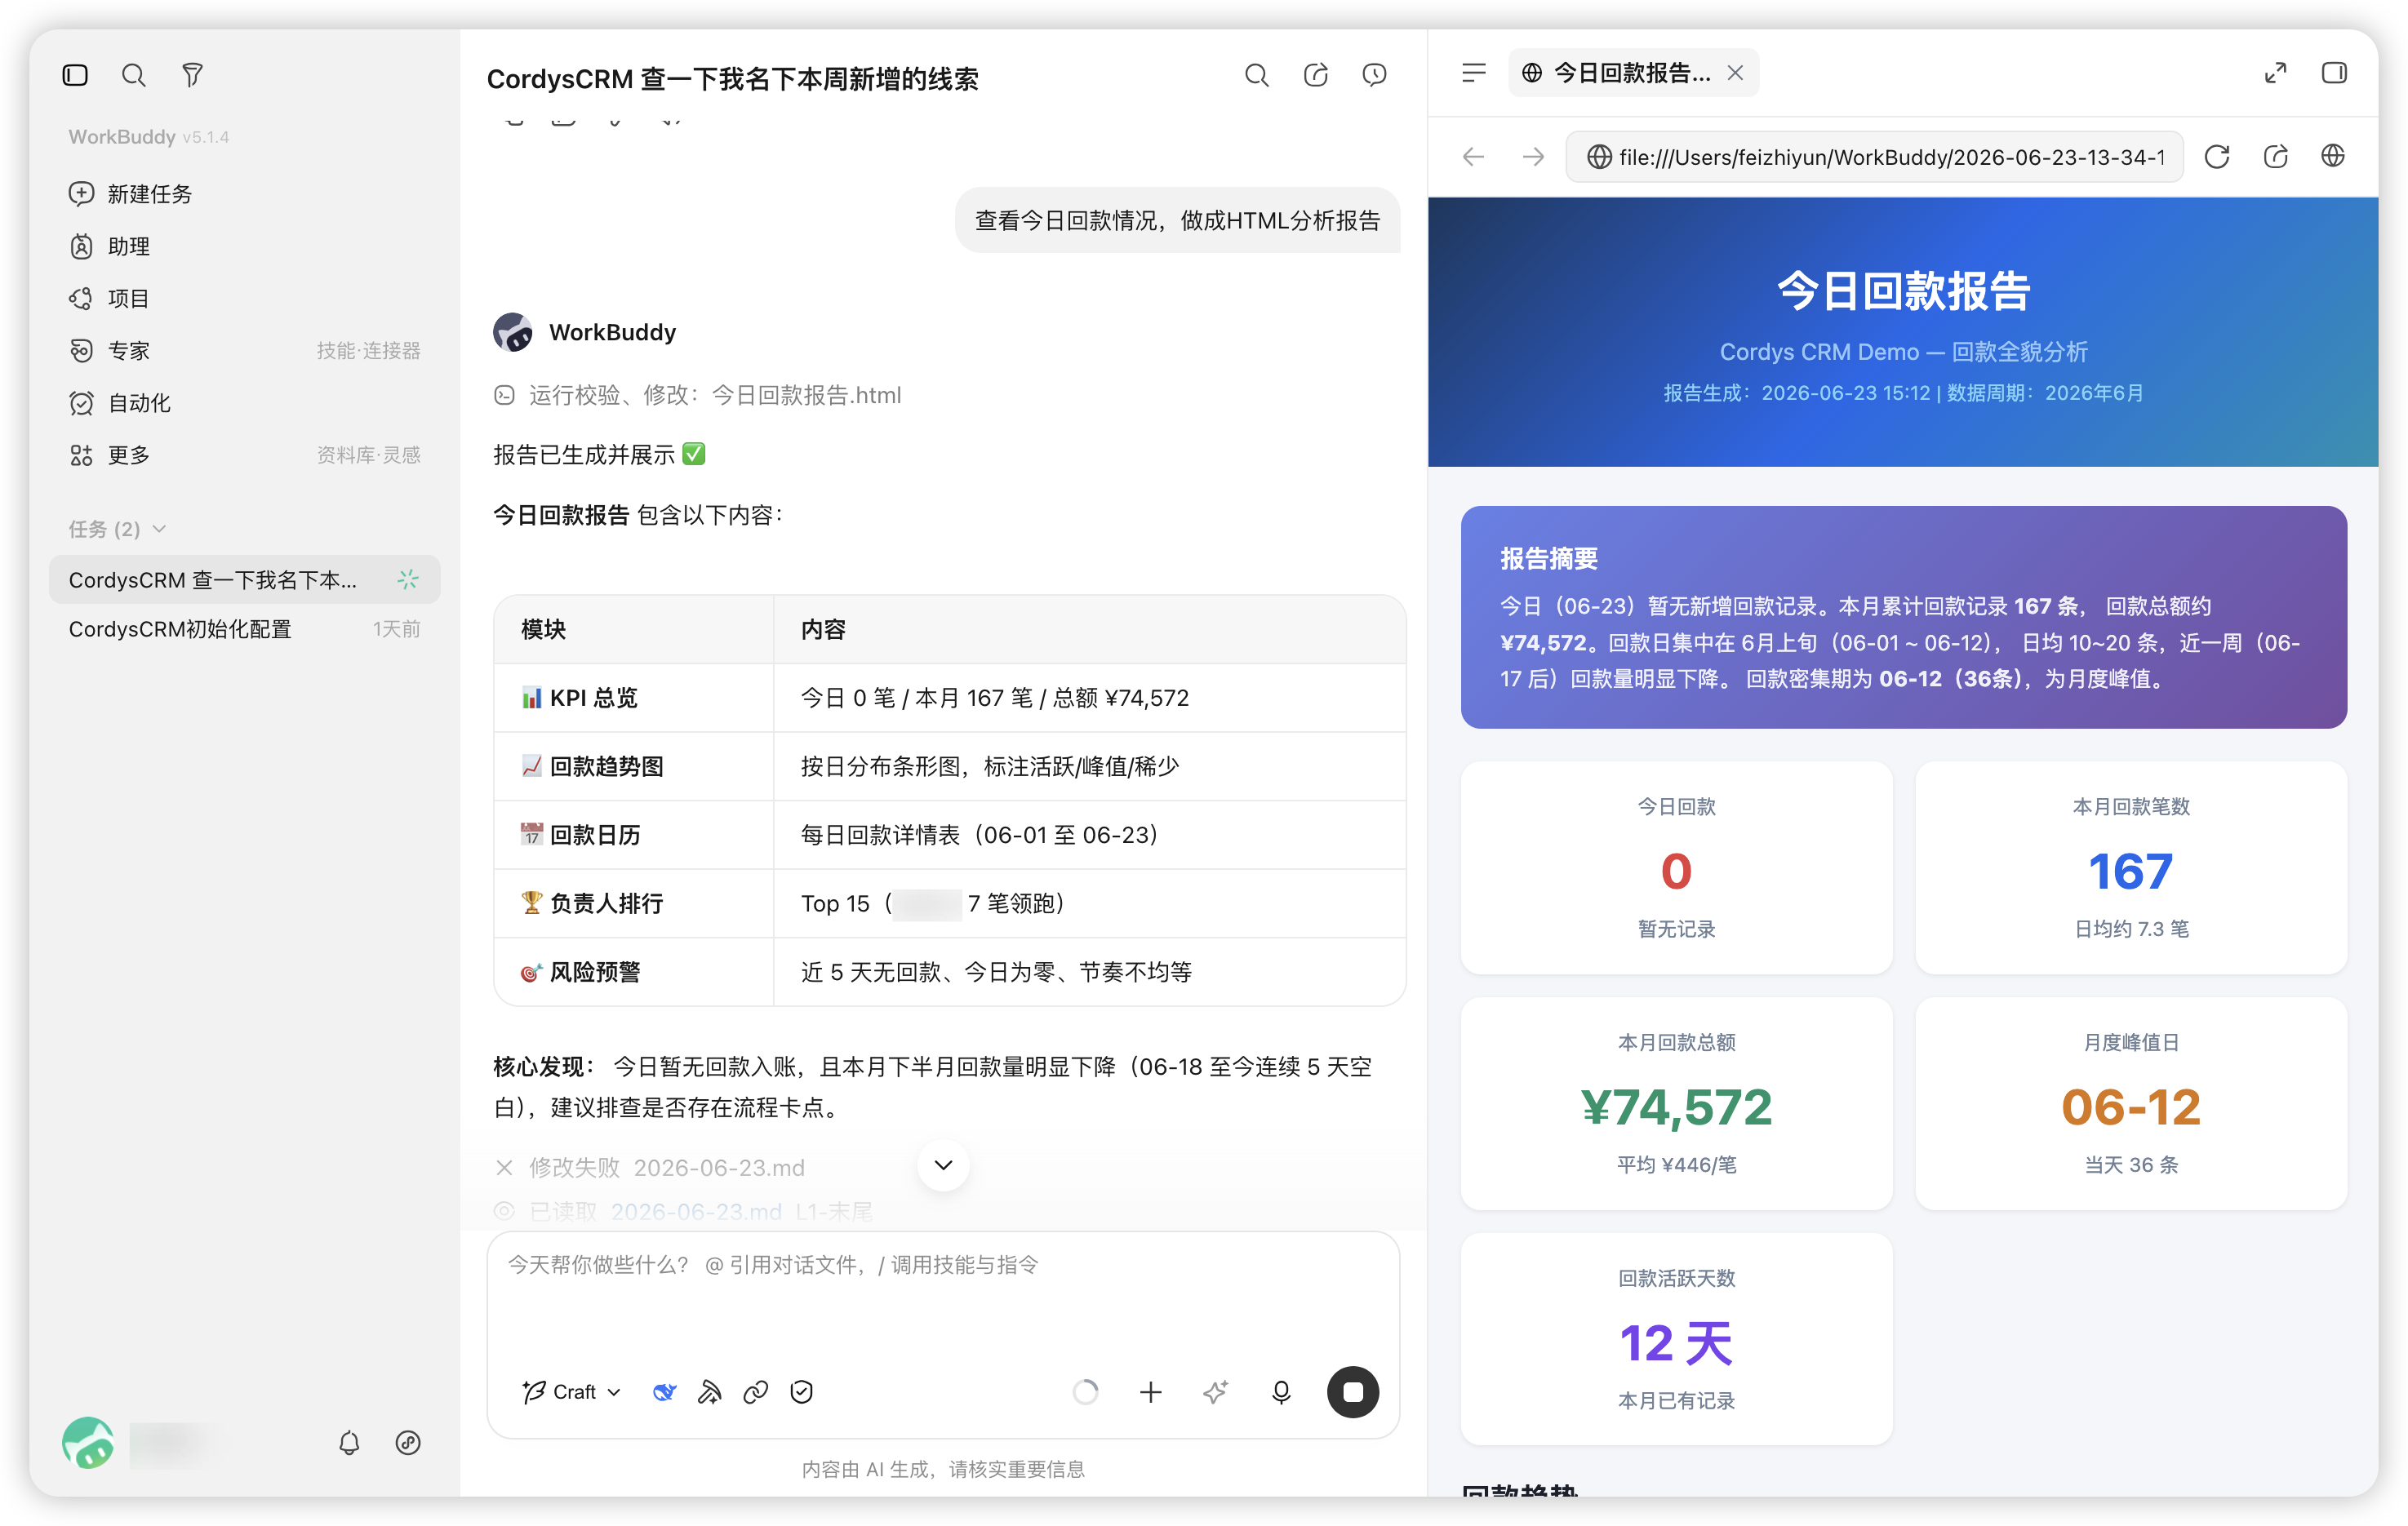The height and width of the screenshot is (1526, 2408).
Task: Share the preview page via toolbar icon
Action: tap(2275, 157)
